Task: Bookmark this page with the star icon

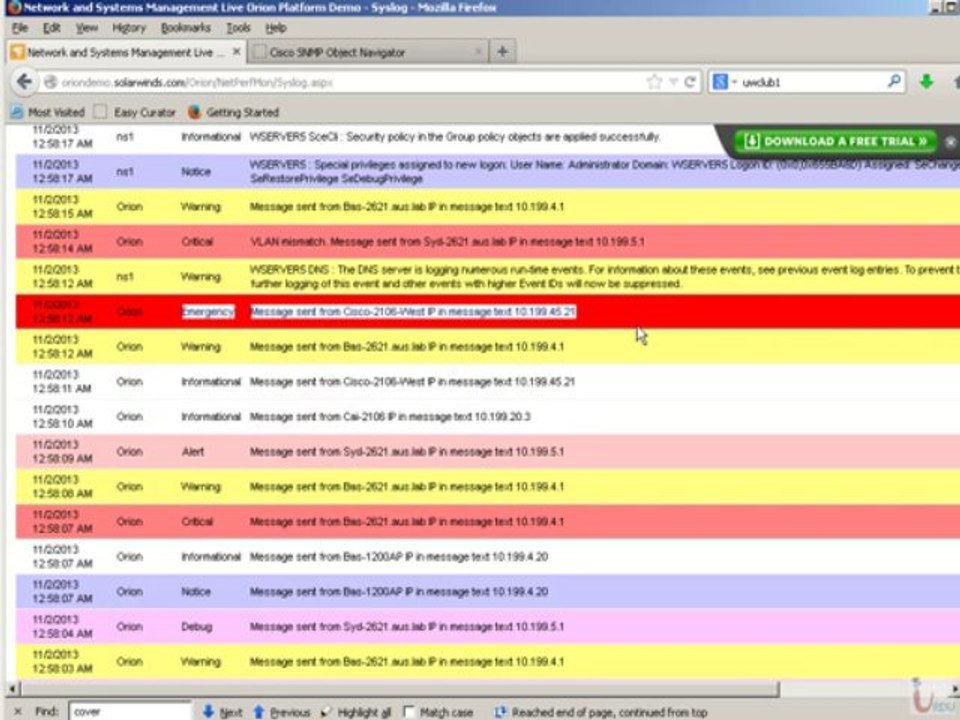Action: (x=654, y=81)
